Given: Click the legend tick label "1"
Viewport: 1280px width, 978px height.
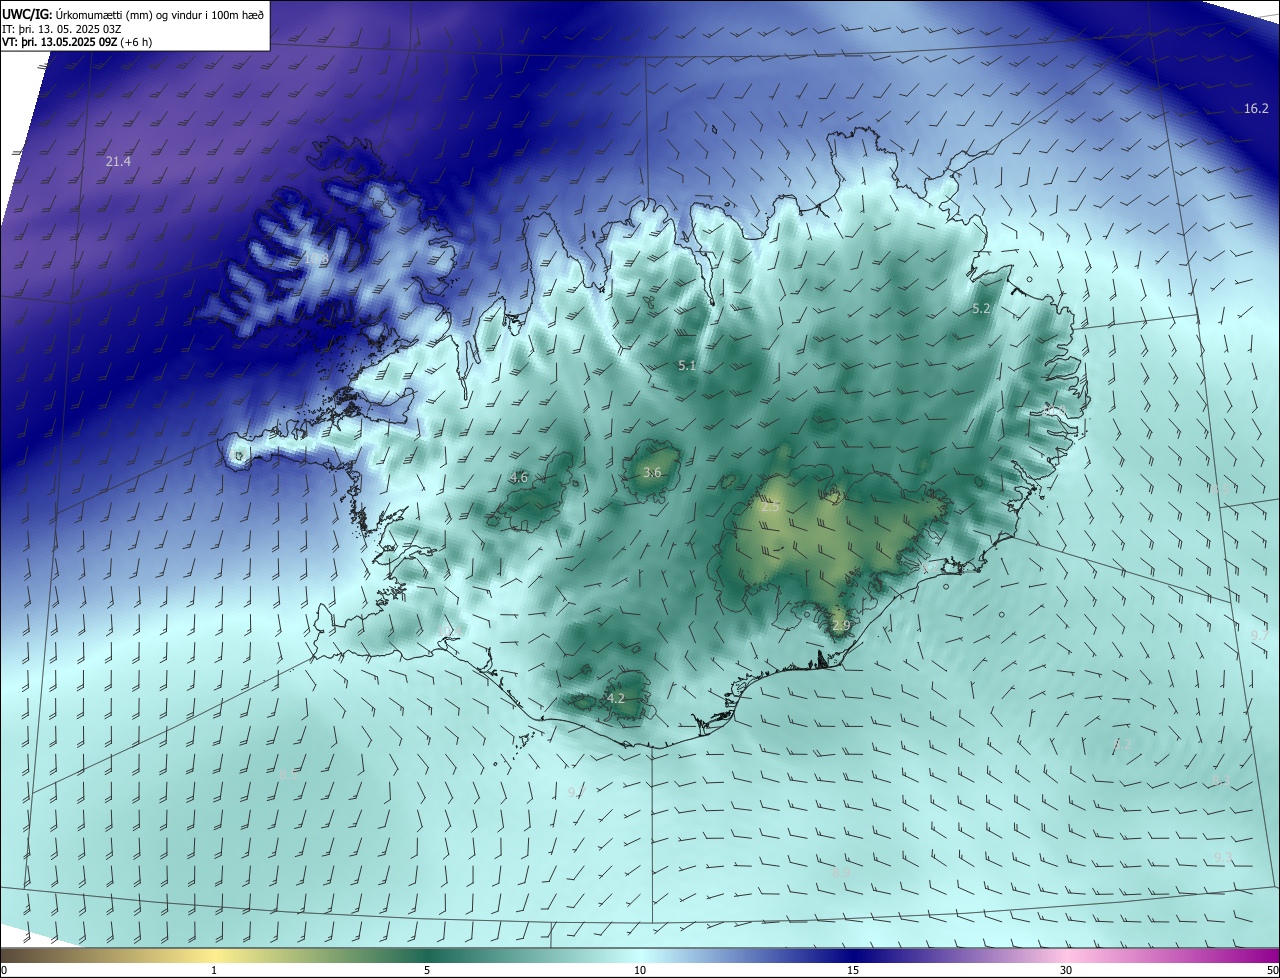Looking at the screenshot, I should (x=214, y=970).
